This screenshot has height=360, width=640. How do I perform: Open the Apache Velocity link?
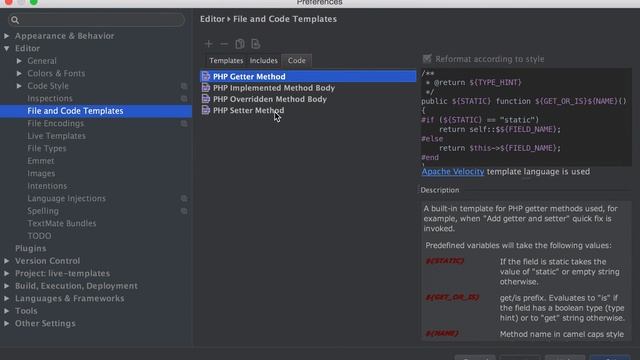point(453,171)
